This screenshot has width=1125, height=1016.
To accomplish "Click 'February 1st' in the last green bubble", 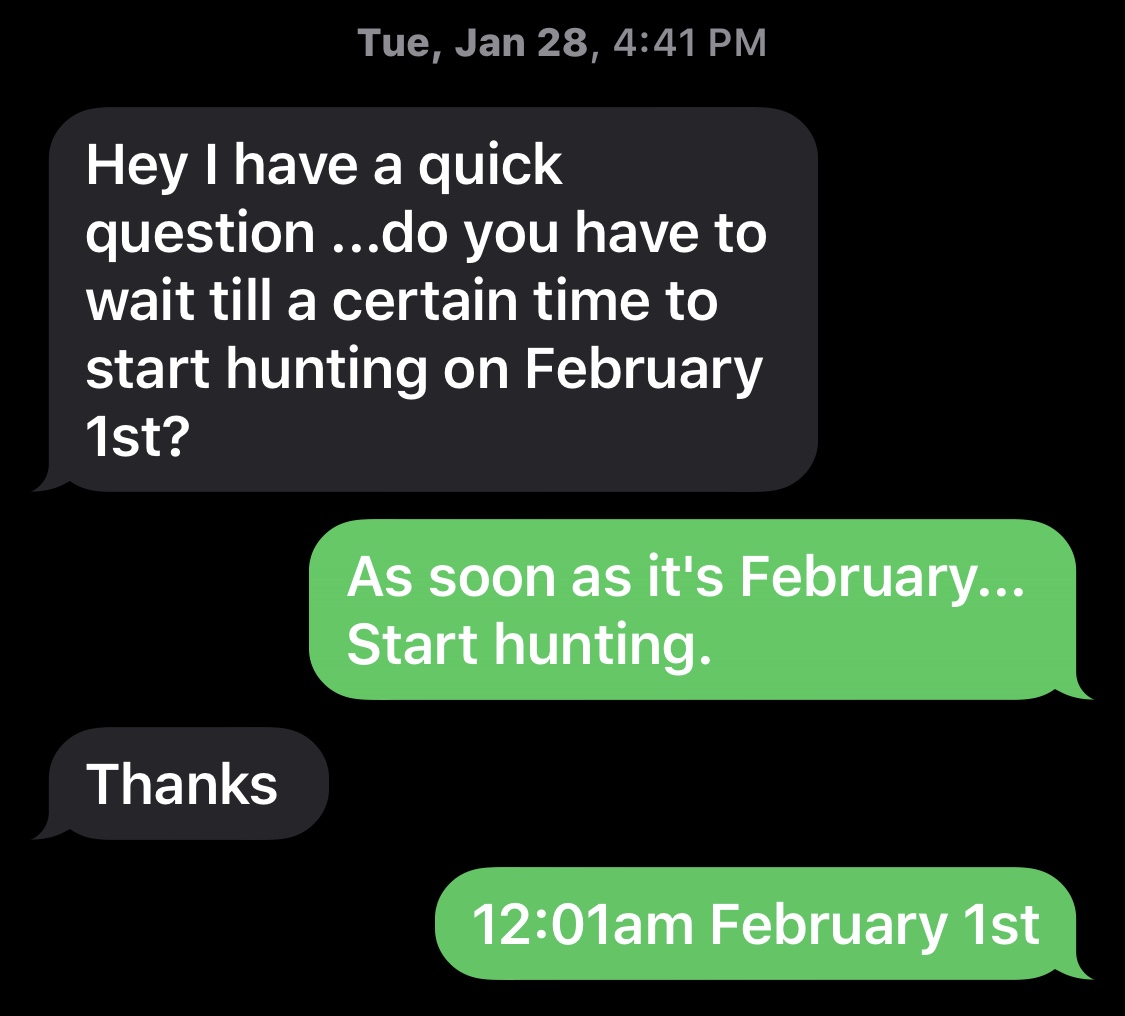I will (875, 924).
